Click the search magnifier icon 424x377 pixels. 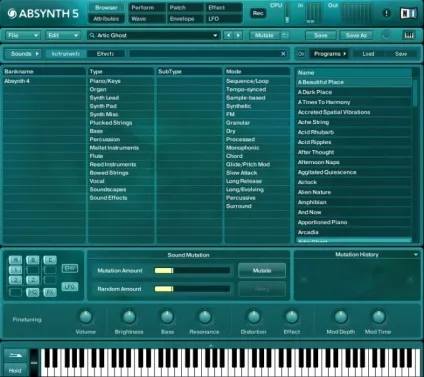tap(92, 35)
